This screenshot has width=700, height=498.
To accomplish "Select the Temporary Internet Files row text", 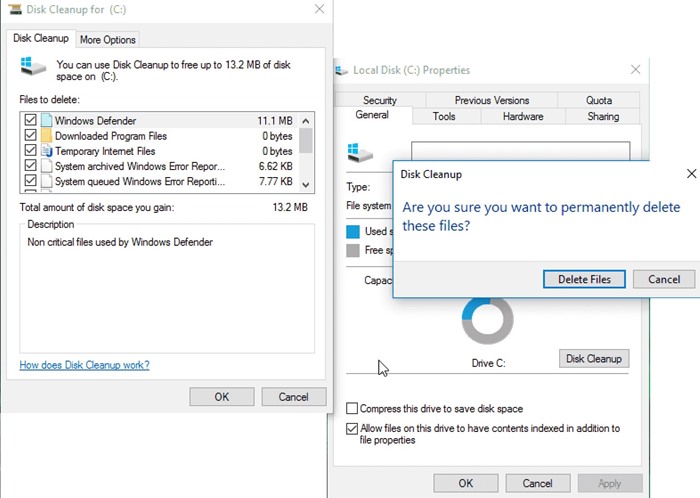I will click(105, 151).
